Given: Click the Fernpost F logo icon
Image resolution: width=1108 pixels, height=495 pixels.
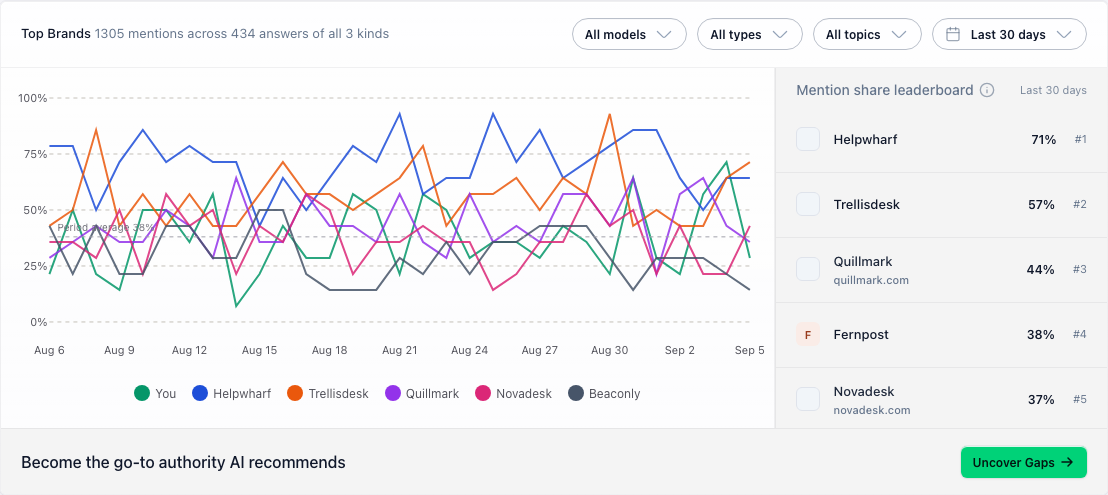Looking at the screenshot, I should pos(808,335).
